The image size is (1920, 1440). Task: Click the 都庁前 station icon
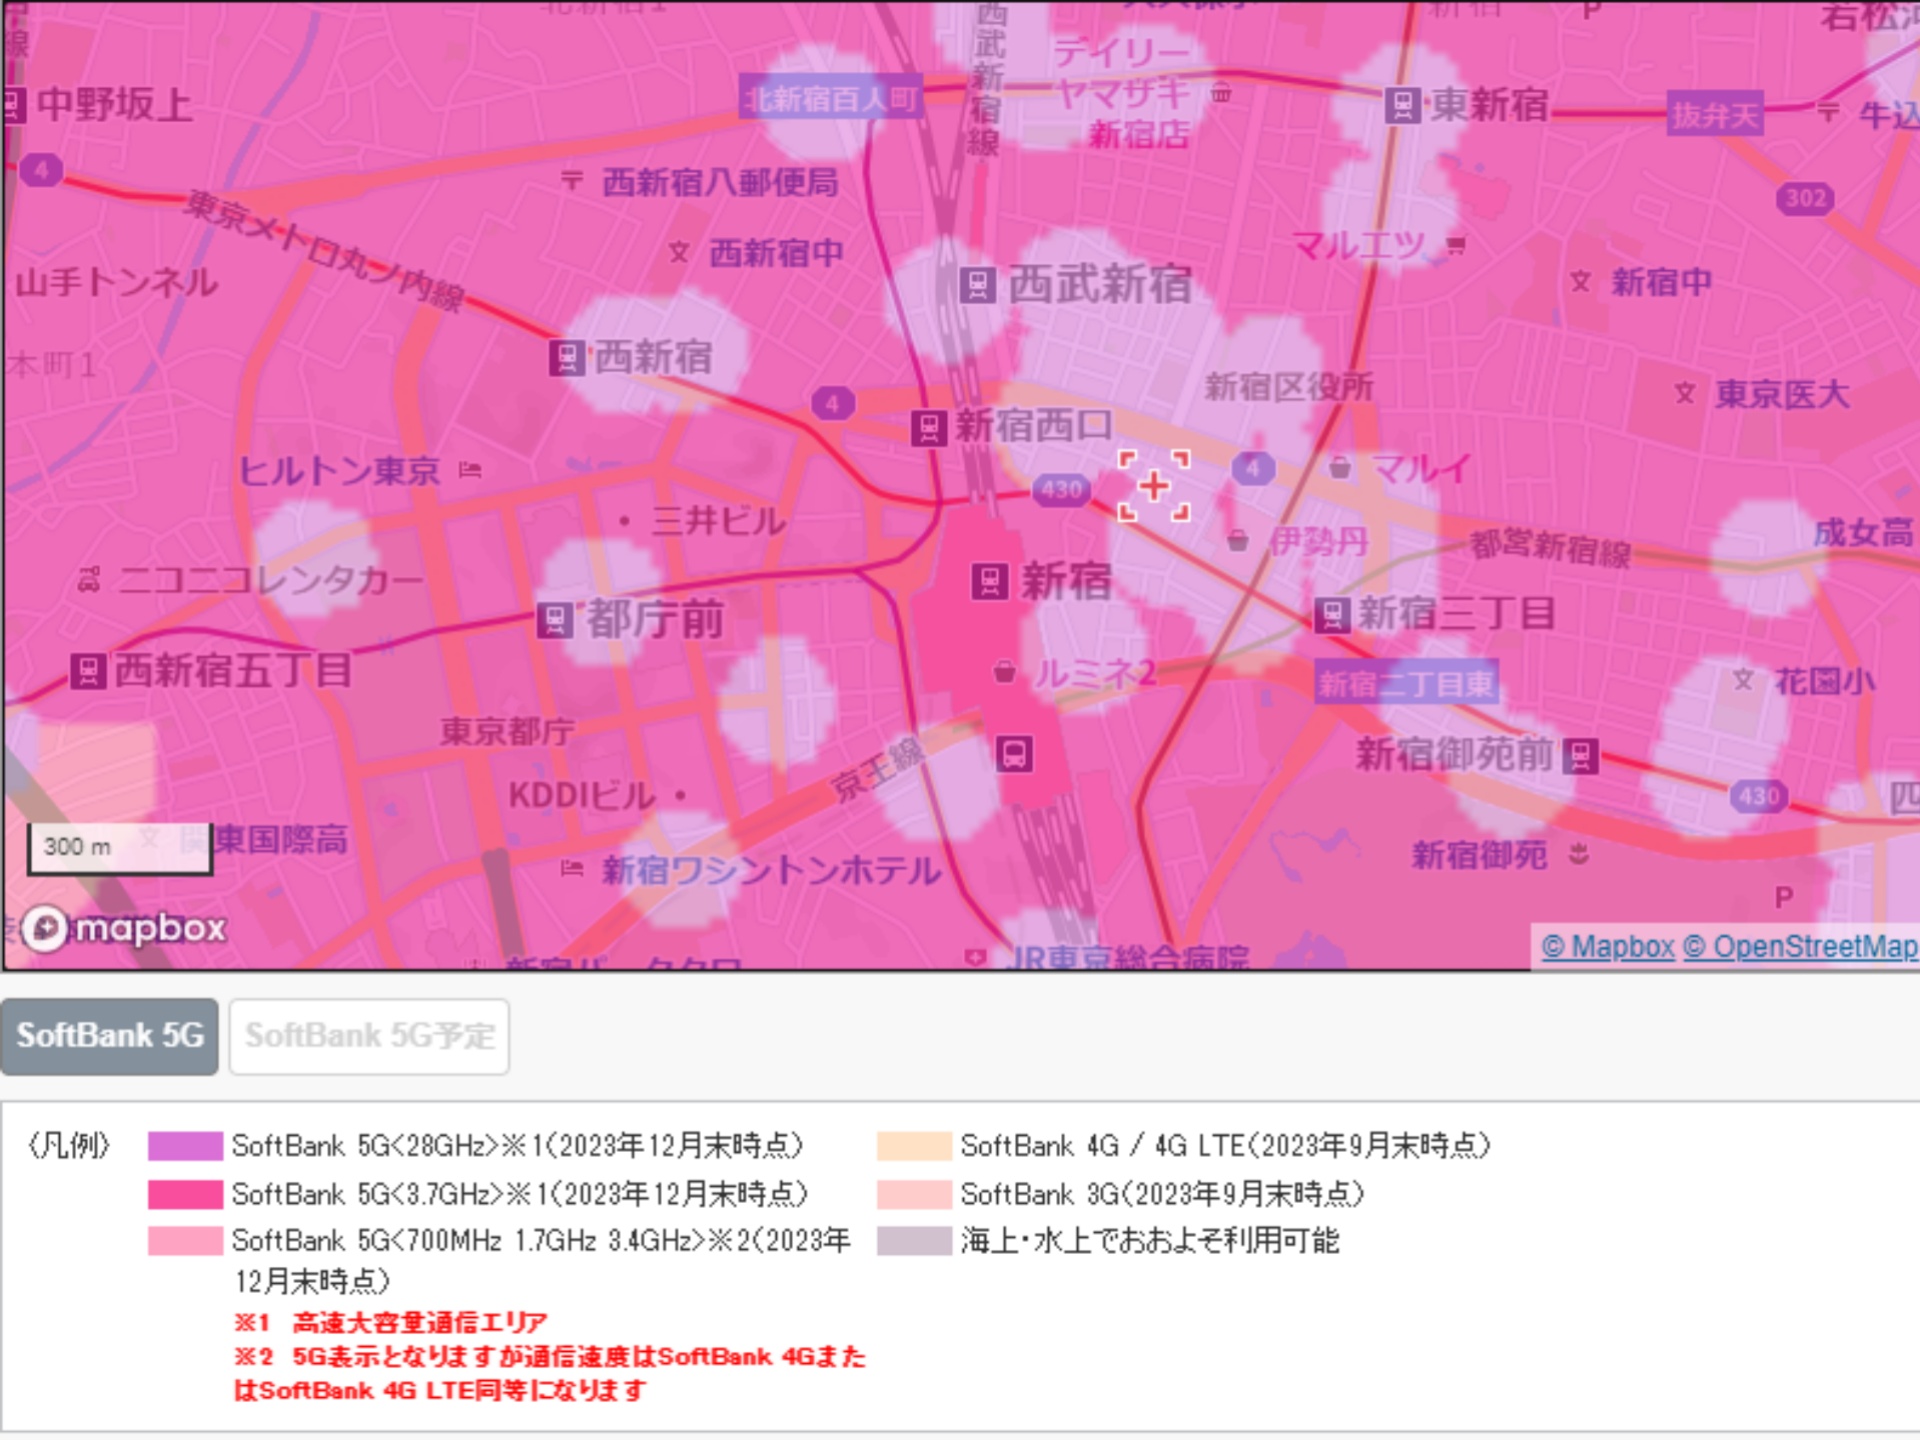555,620
